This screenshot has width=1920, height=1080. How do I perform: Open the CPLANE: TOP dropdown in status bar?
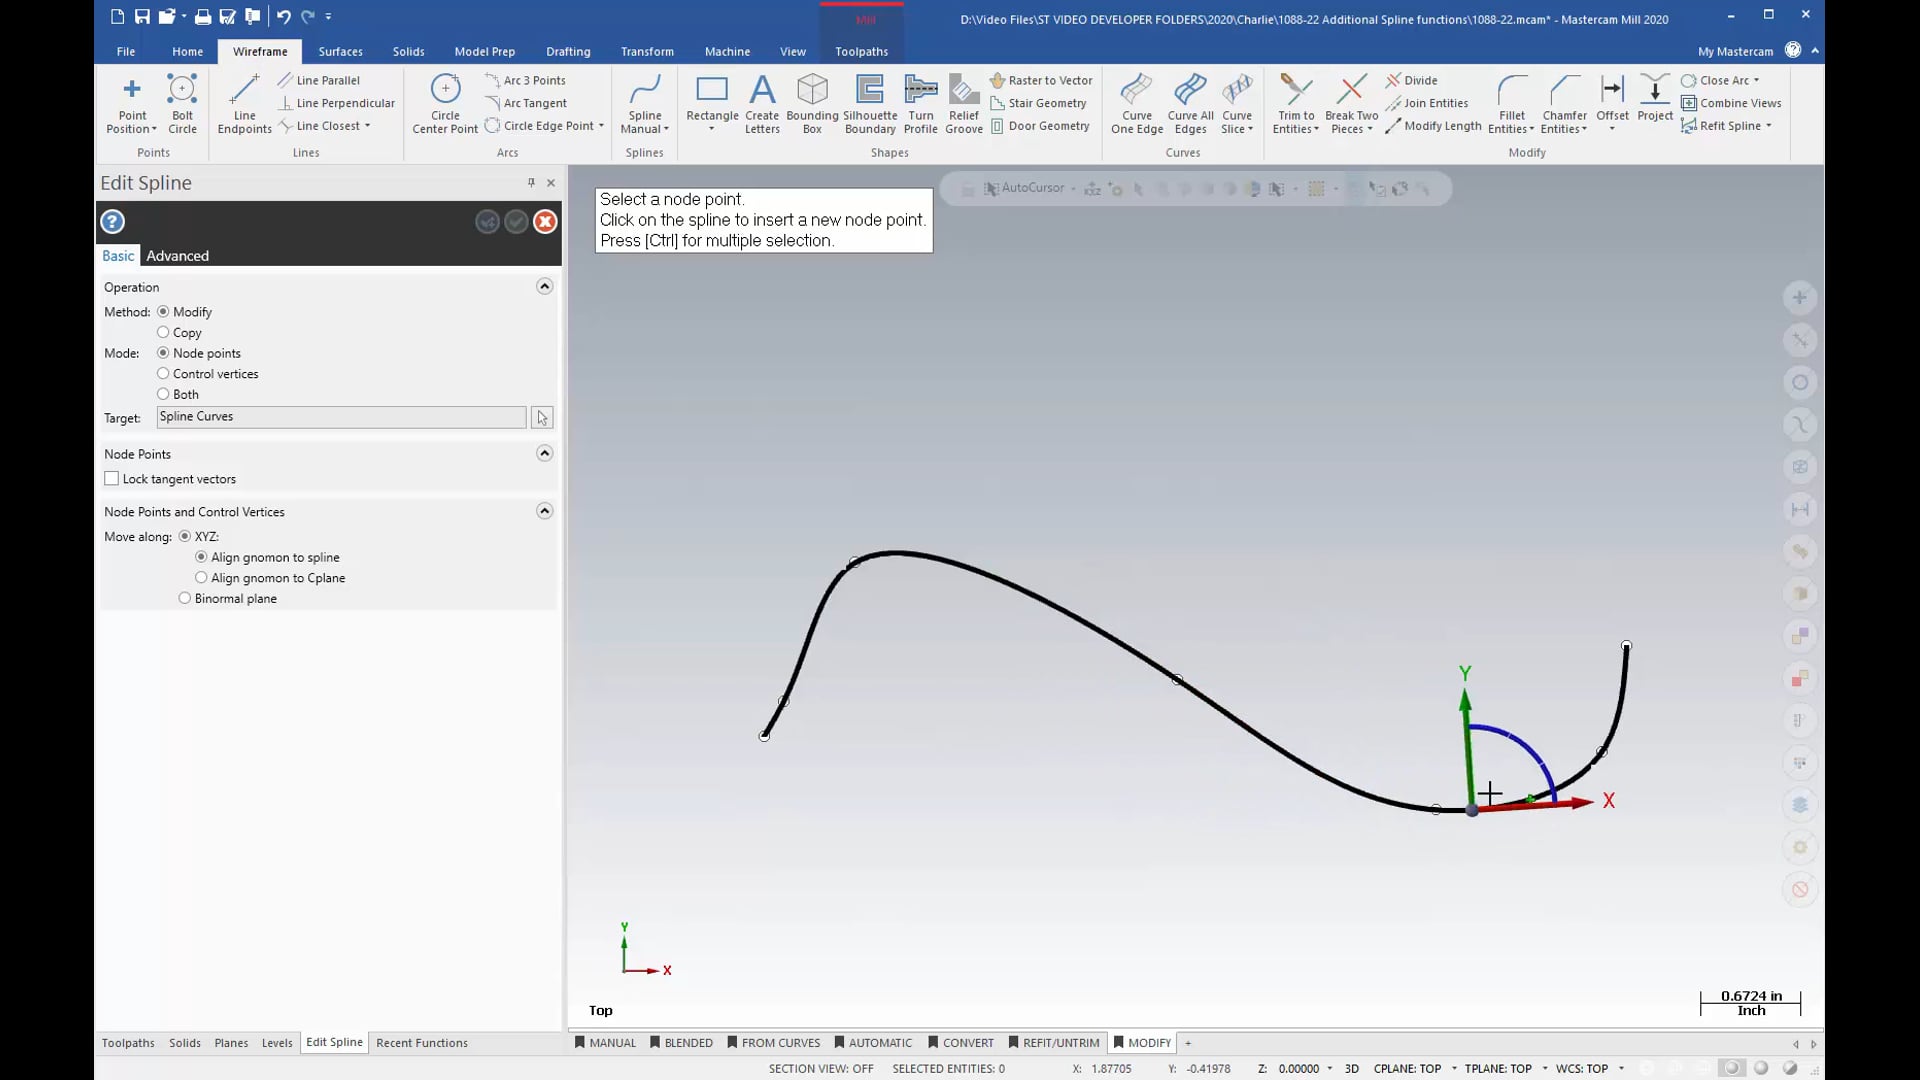1454,1069
